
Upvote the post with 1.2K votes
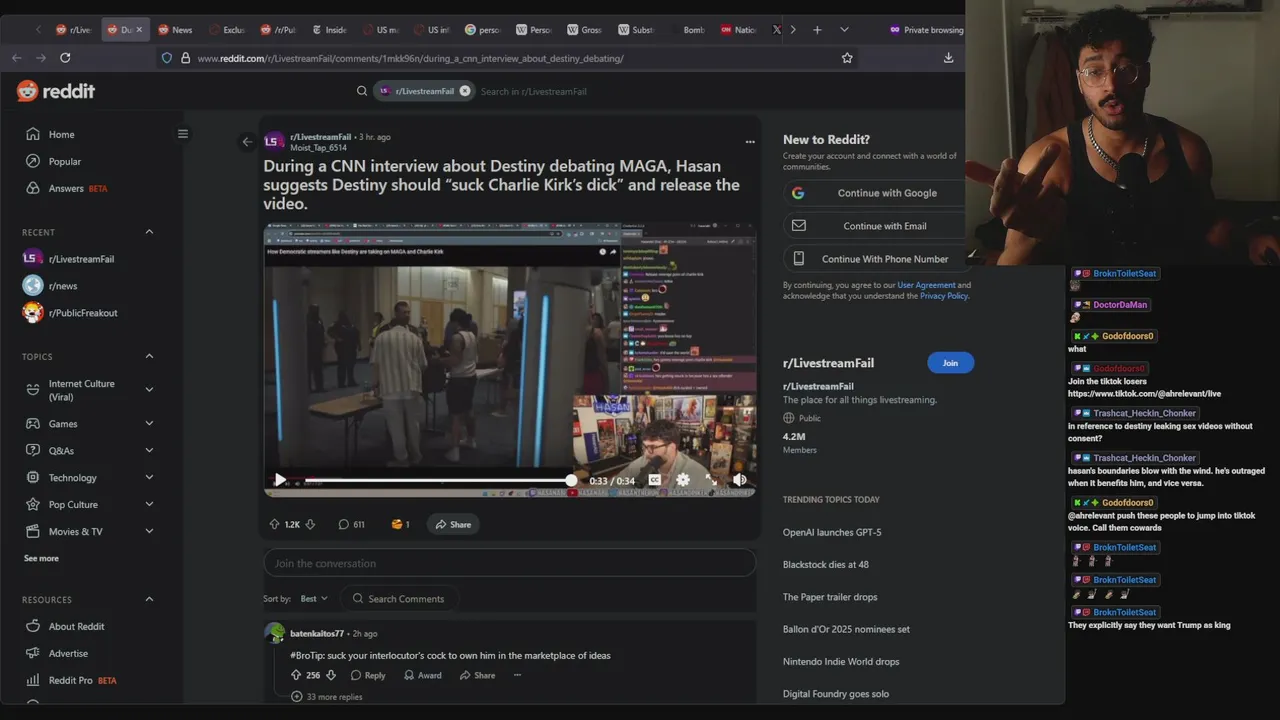coord(274,524)
